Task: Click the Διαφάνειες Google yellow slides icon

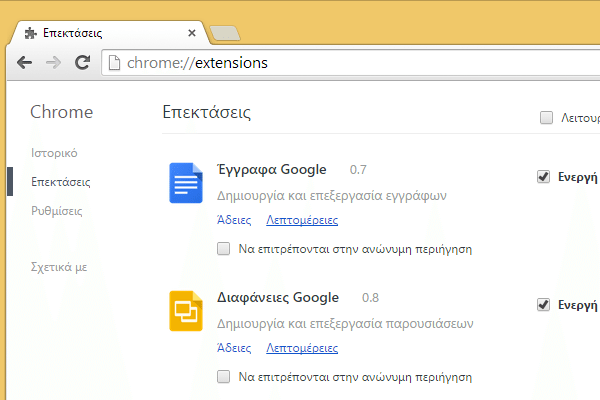Action: (x=186, y=311)
